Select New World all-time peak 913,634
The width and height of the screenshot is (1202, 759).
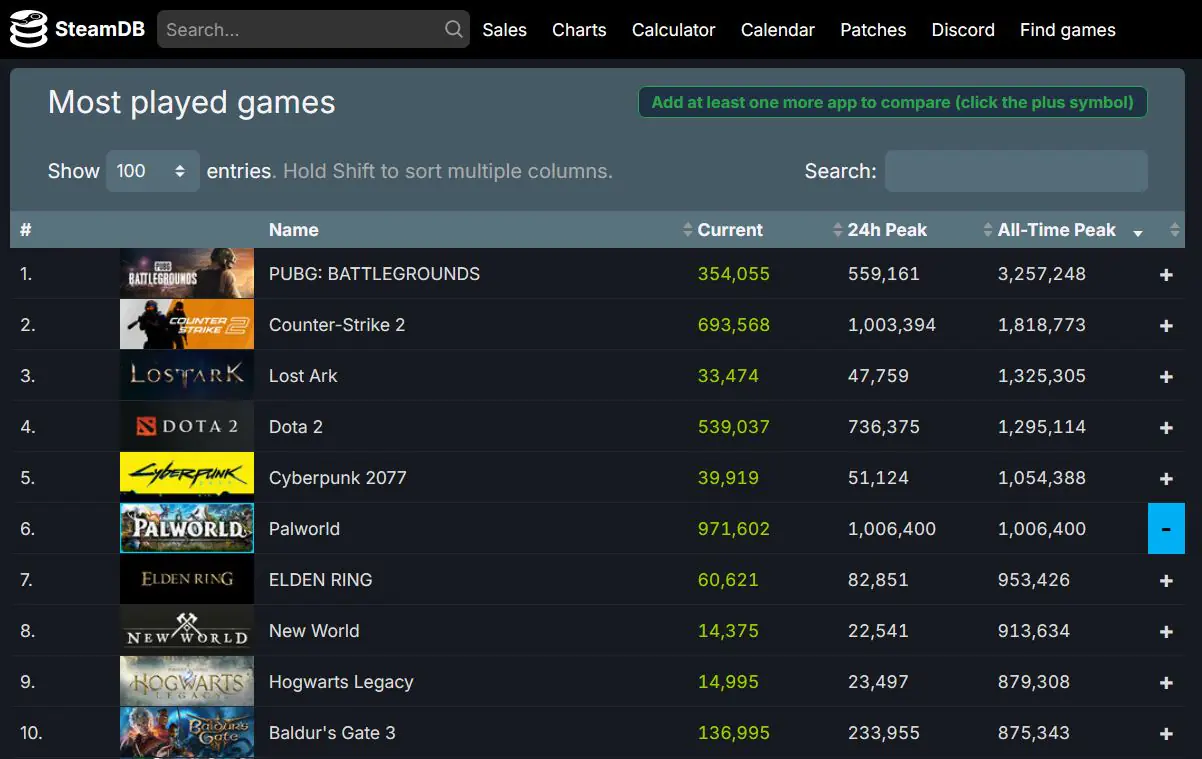point(1034,631)
